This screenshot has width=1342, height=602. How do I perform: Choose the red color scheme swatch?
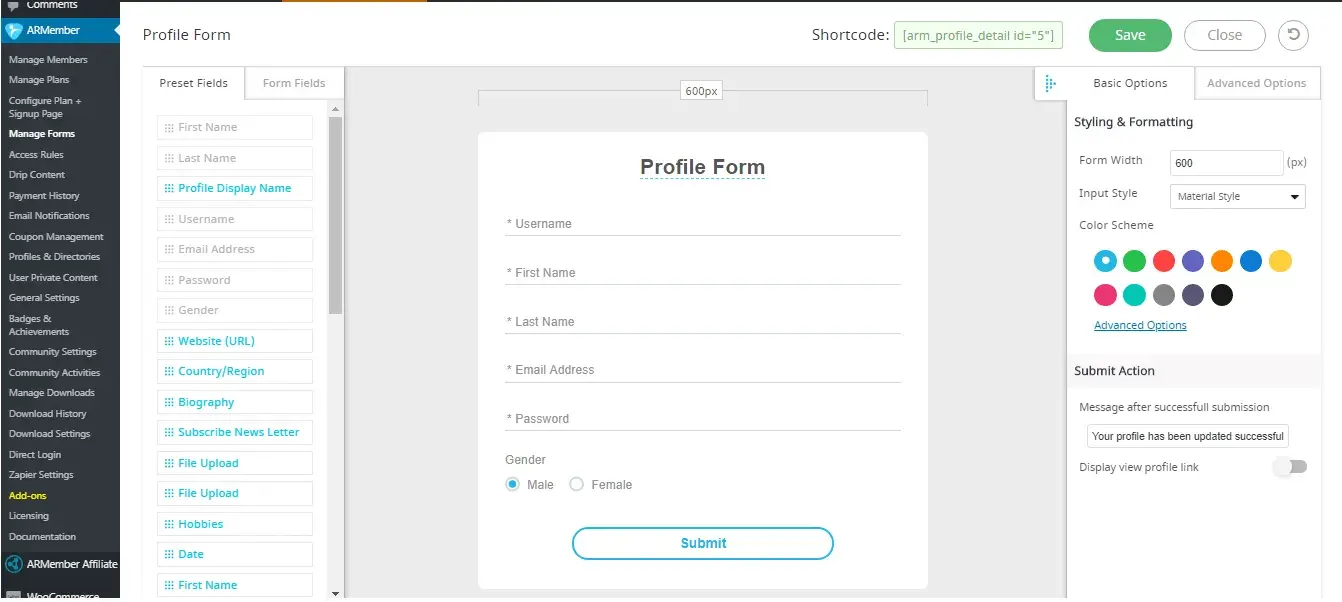coord(1163,261)
